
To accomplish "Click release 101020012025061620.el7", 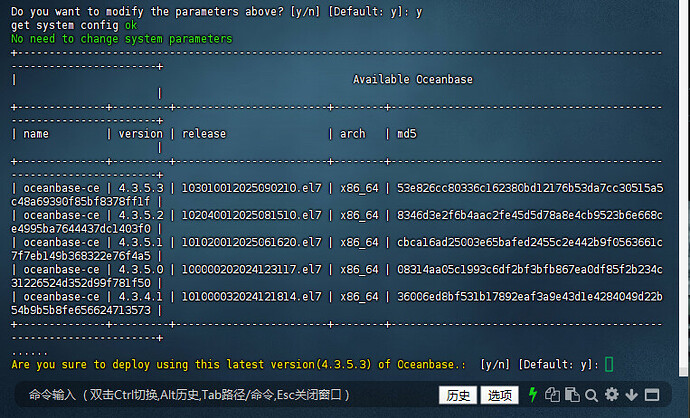I will click(x=252, y=242).
